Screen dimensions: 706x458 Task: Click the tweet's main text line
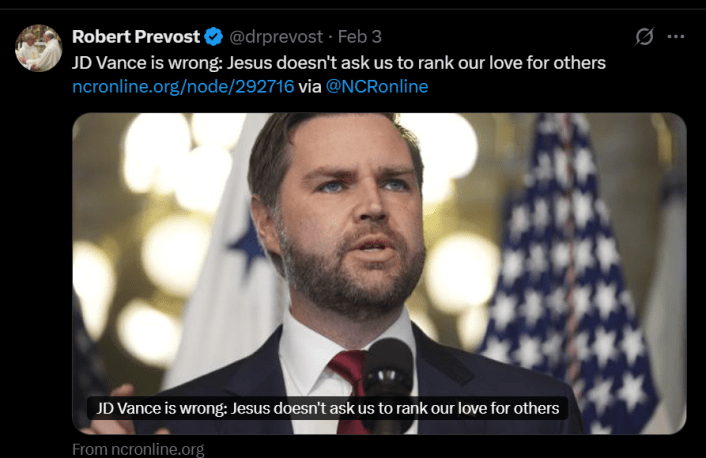pos(339,62)
